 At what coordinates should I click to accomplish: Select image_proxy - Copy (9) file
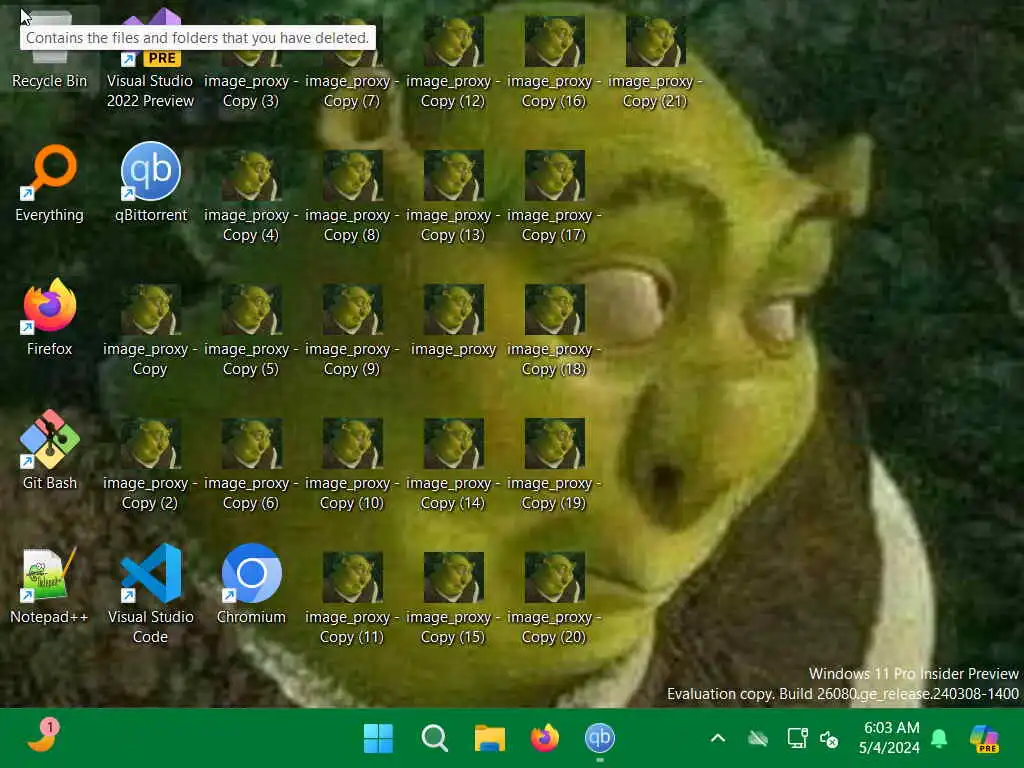pos(352,330)
